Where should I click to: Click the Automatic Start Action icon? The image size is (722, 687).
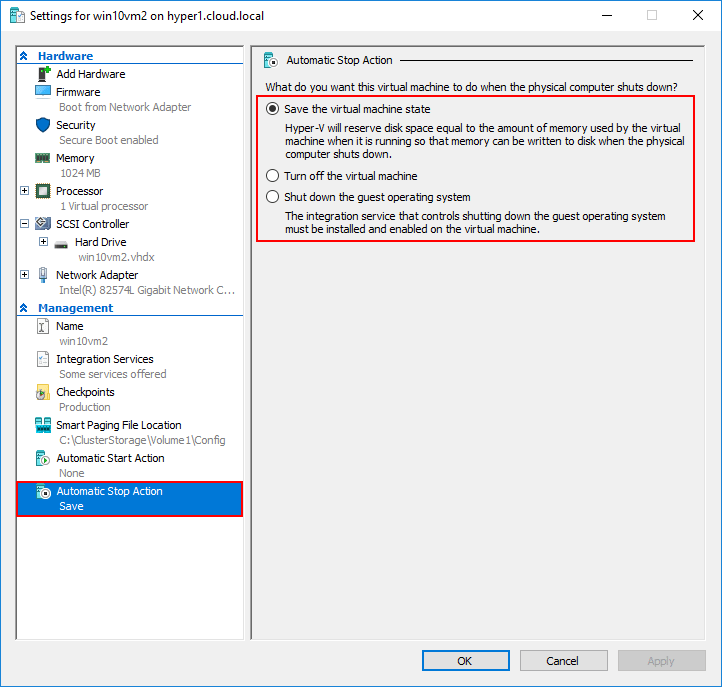[43, 458]
